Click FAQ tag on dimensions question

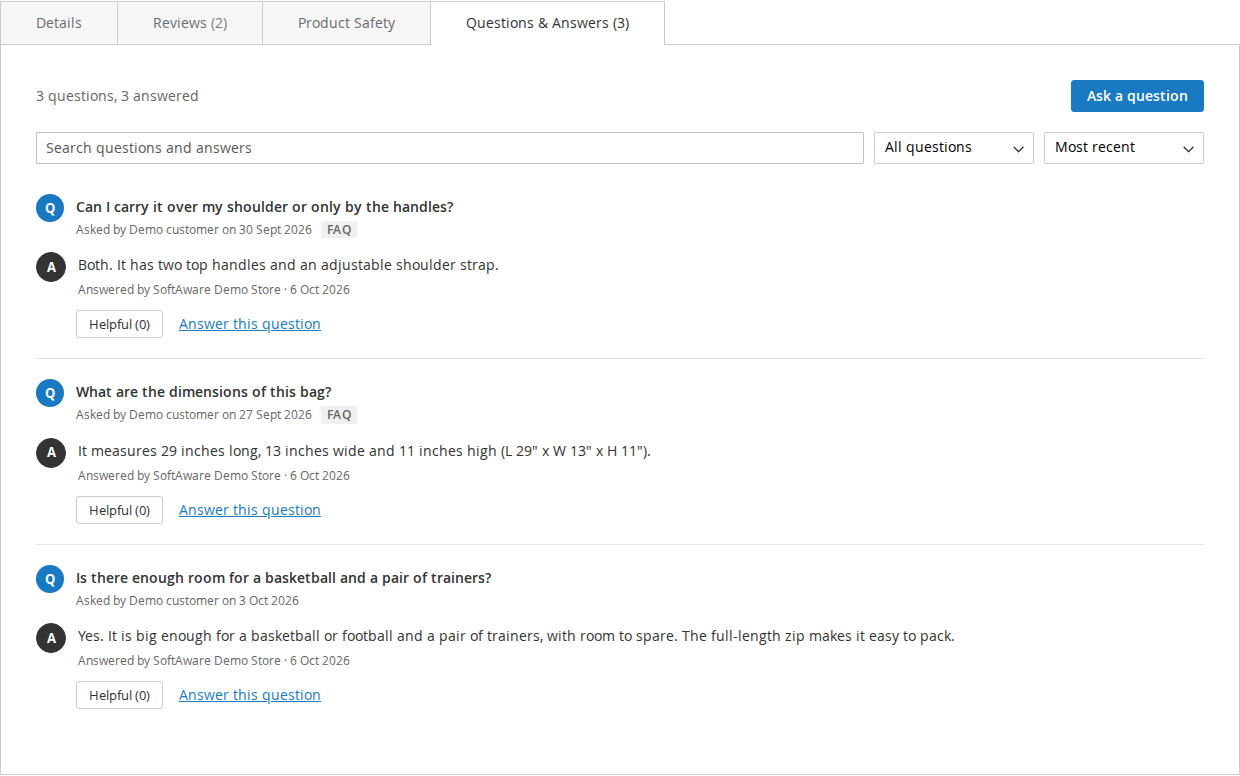click(x=339, y=415)
